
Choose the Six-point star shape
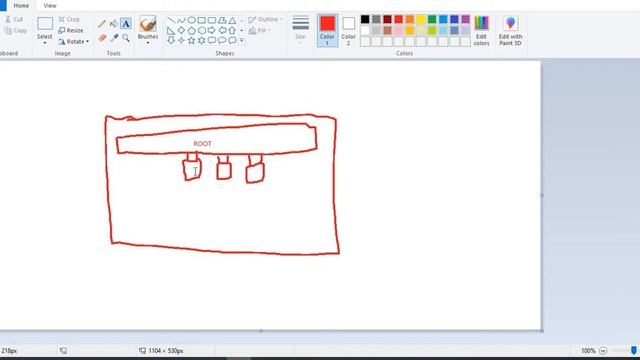pyautogui.click(x=202, y=40)
